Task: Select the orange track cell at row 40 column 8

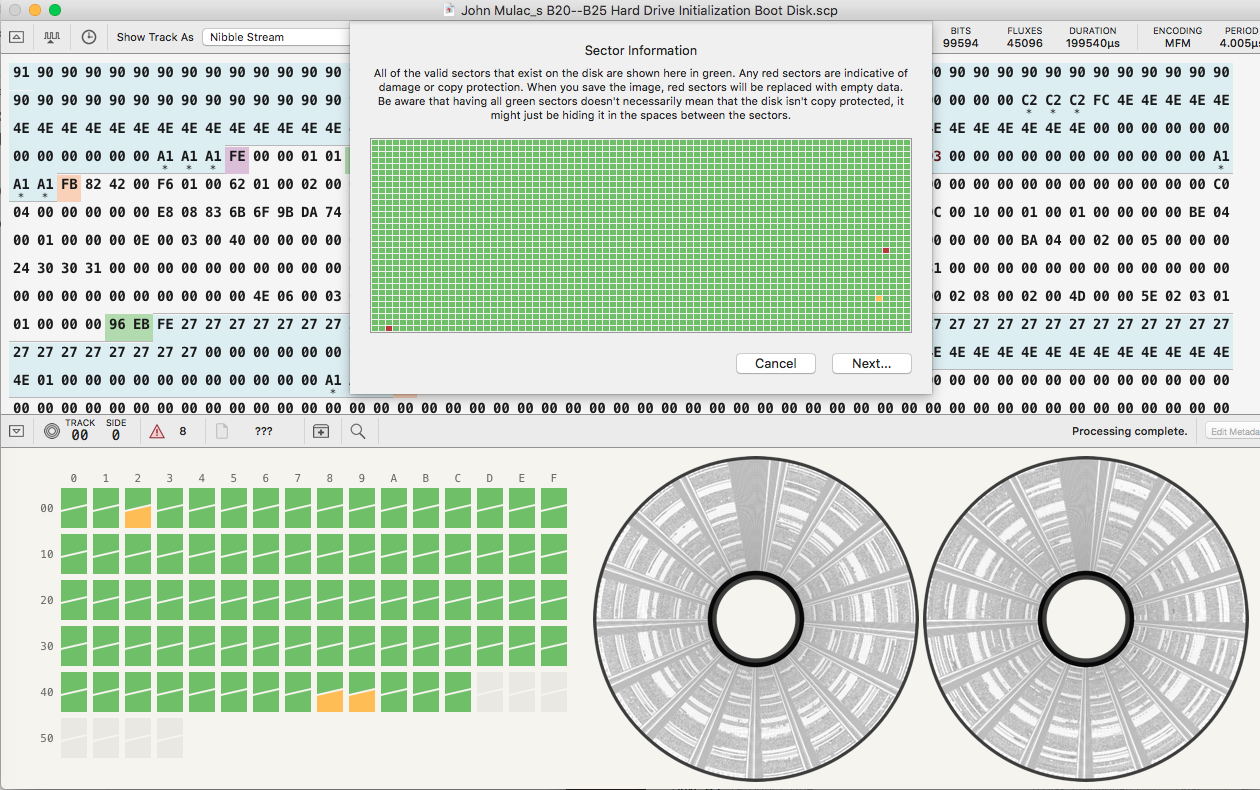Action: tap(330, 692)
